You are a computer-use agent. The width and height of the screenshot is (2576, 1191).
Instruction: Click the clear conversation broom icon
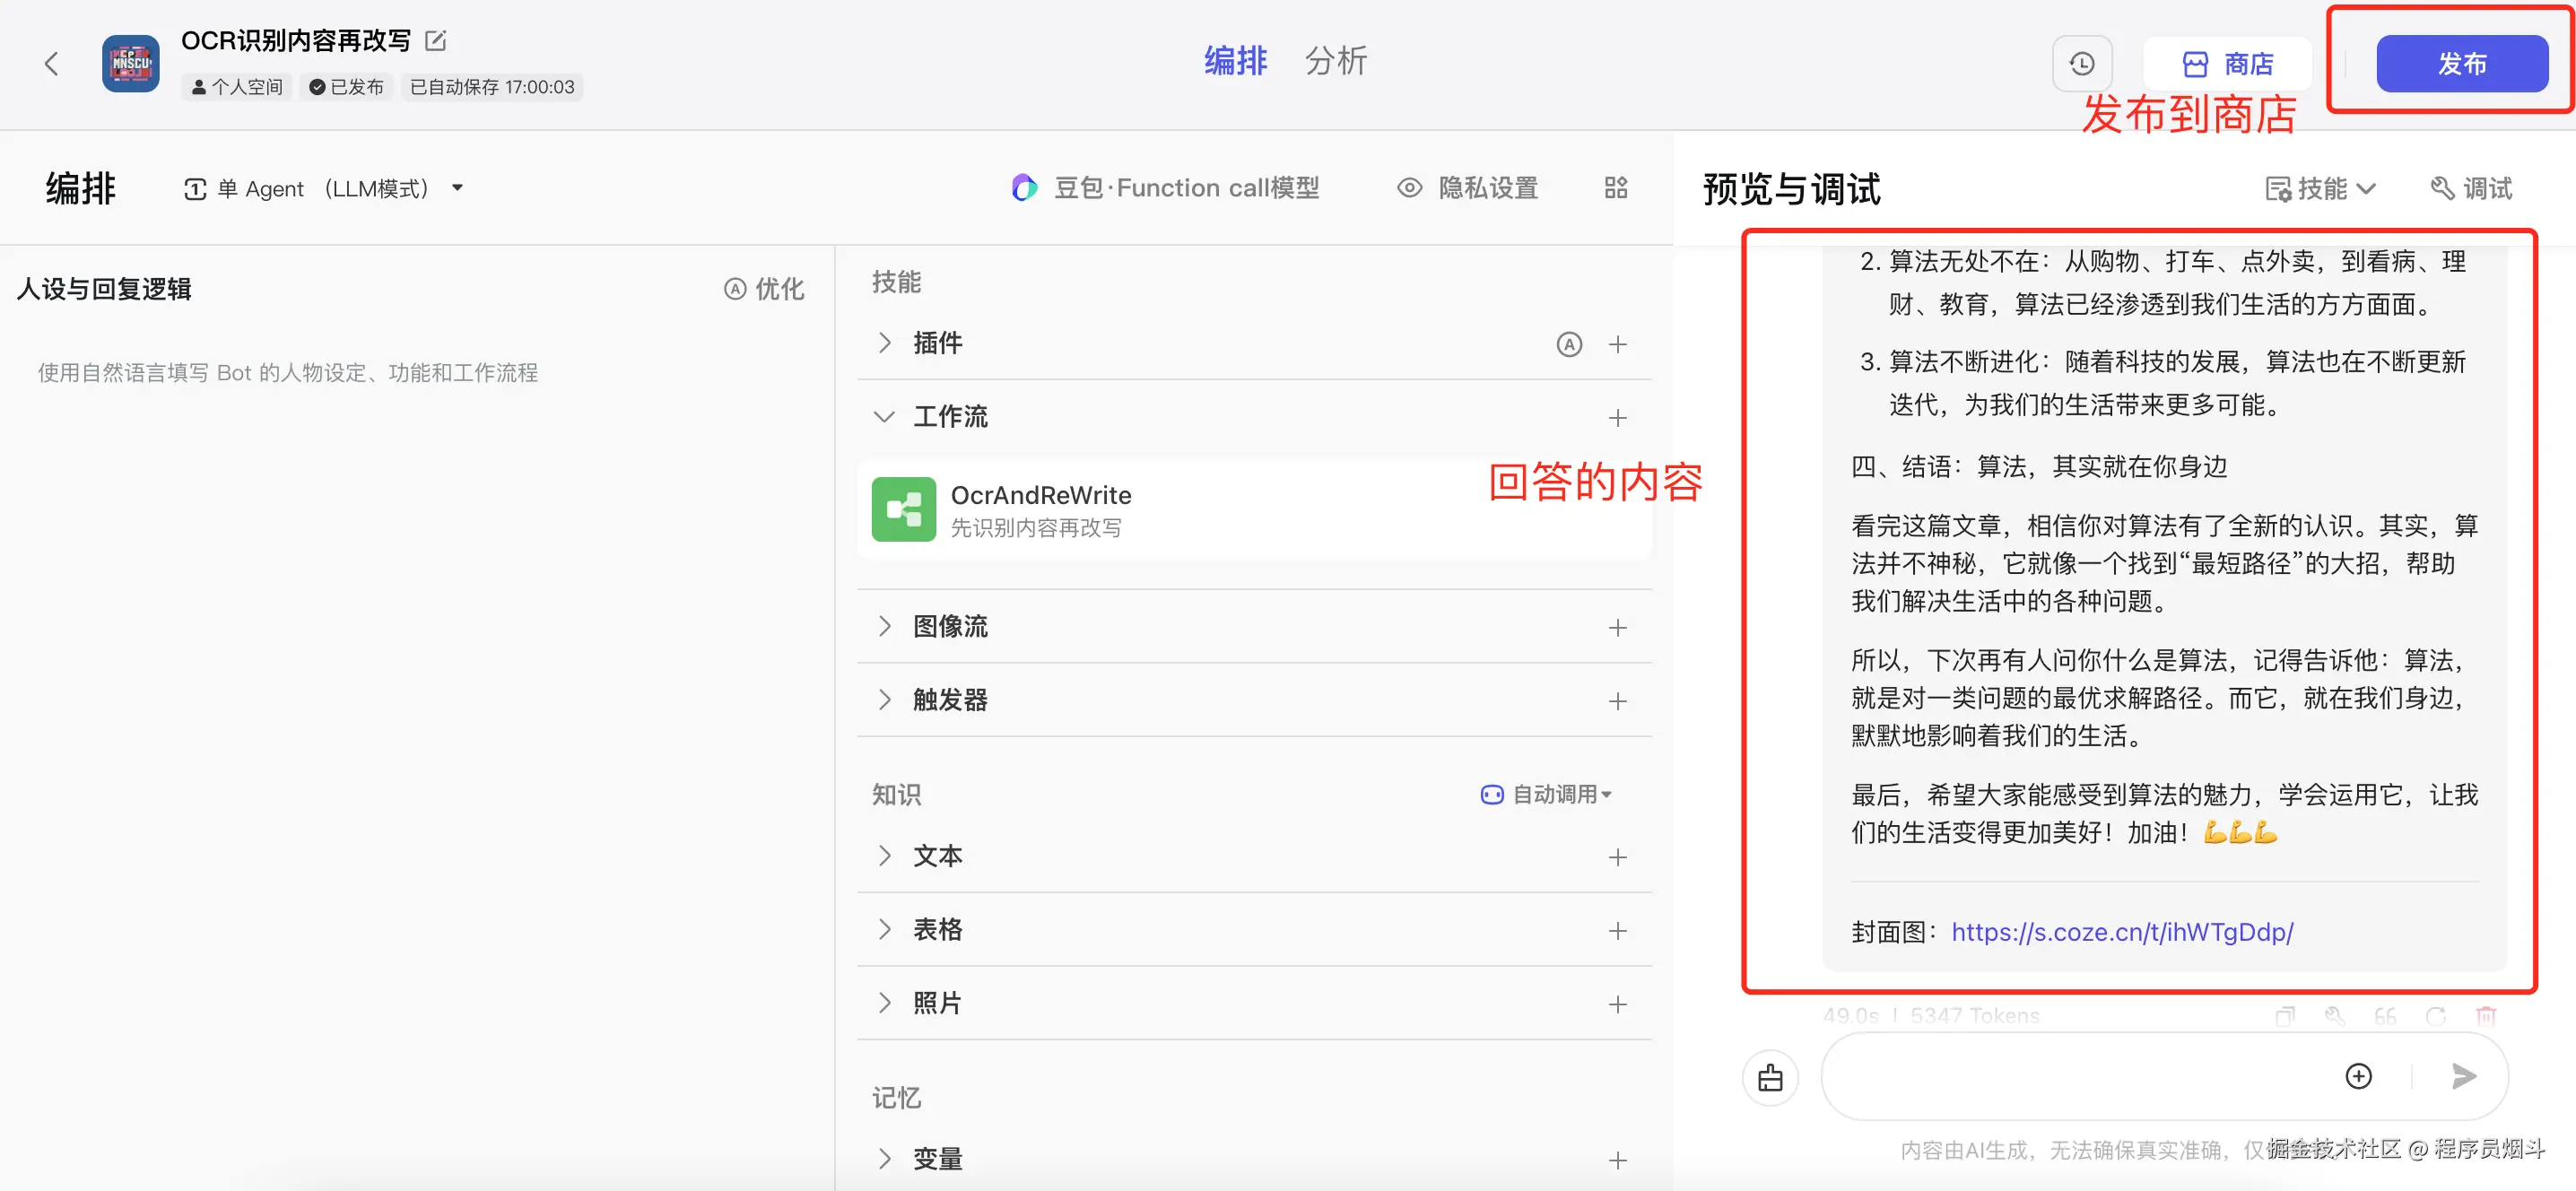pyautogui.click(x=1769, y=1078)
